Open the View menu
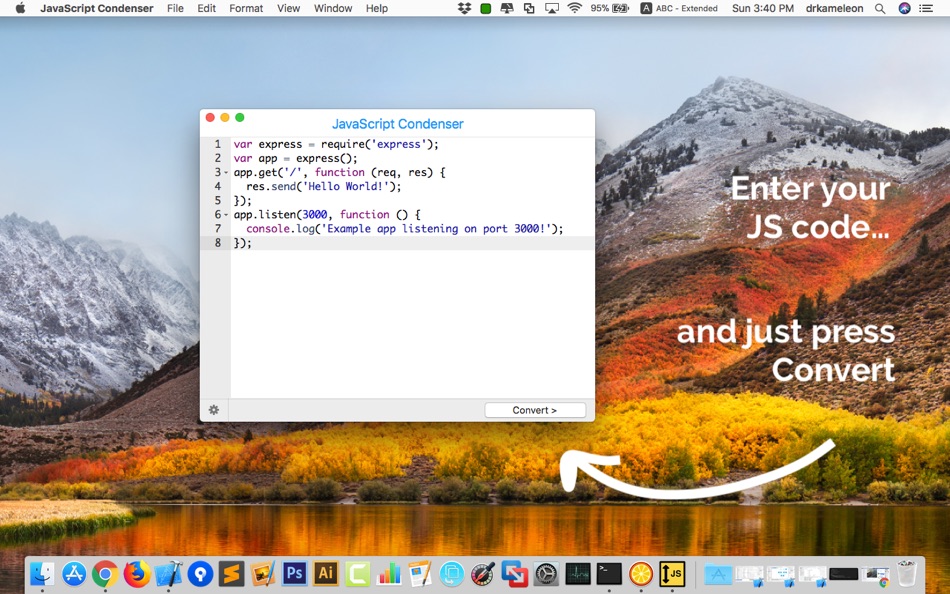This screenshot has width=950, height=594. click(x=288, y=8)
